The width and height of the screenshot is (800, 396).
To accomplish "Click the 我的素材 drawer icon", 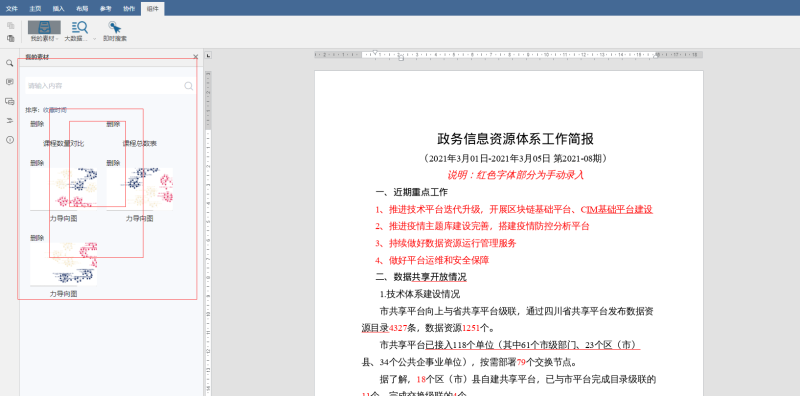I will (x=44, y=28).
